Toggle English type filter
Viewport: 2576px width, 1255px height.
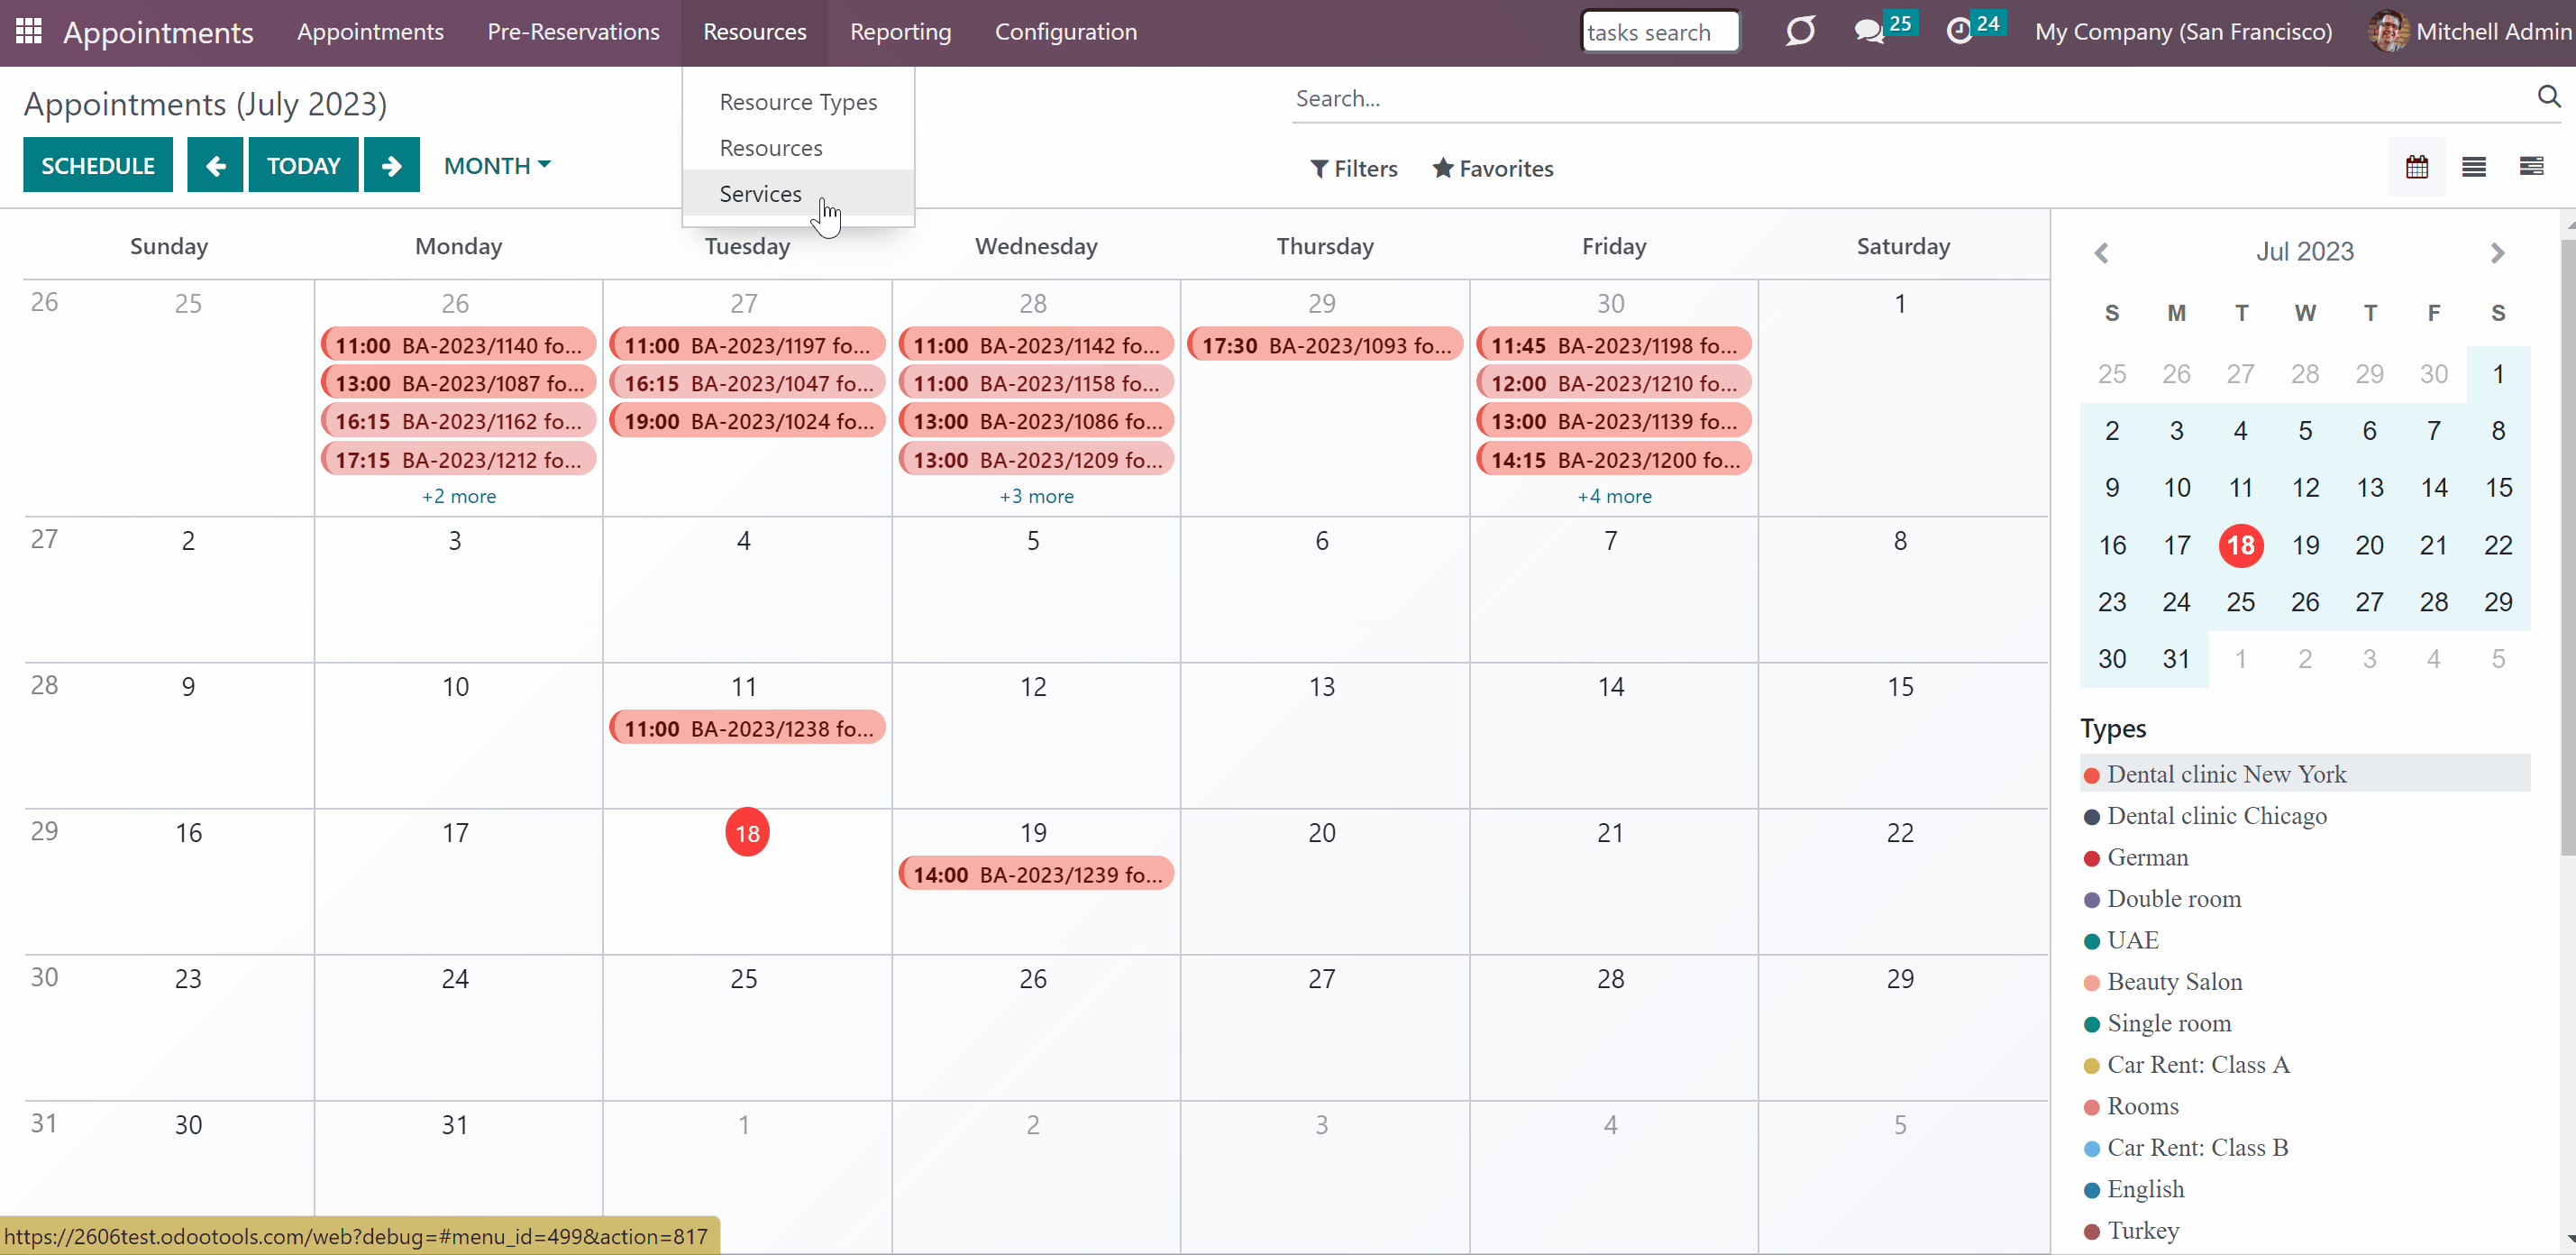2305,1189
